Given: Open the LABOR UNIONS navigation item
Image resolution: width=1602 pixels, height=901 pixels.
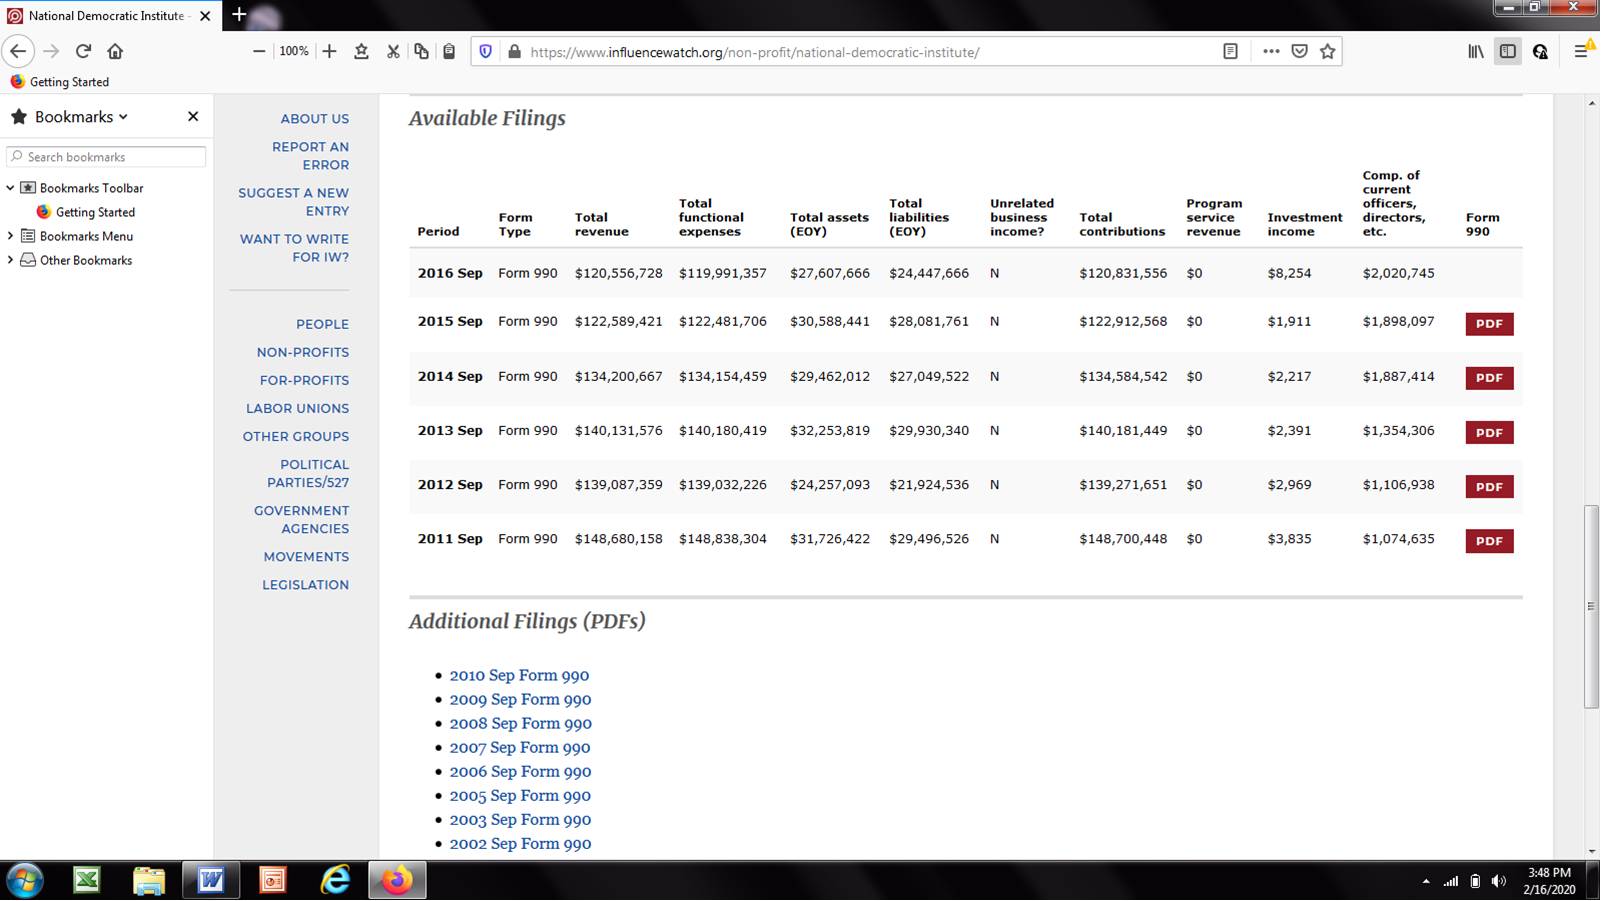Looking at the screenshot, I should tap(297, 408).
